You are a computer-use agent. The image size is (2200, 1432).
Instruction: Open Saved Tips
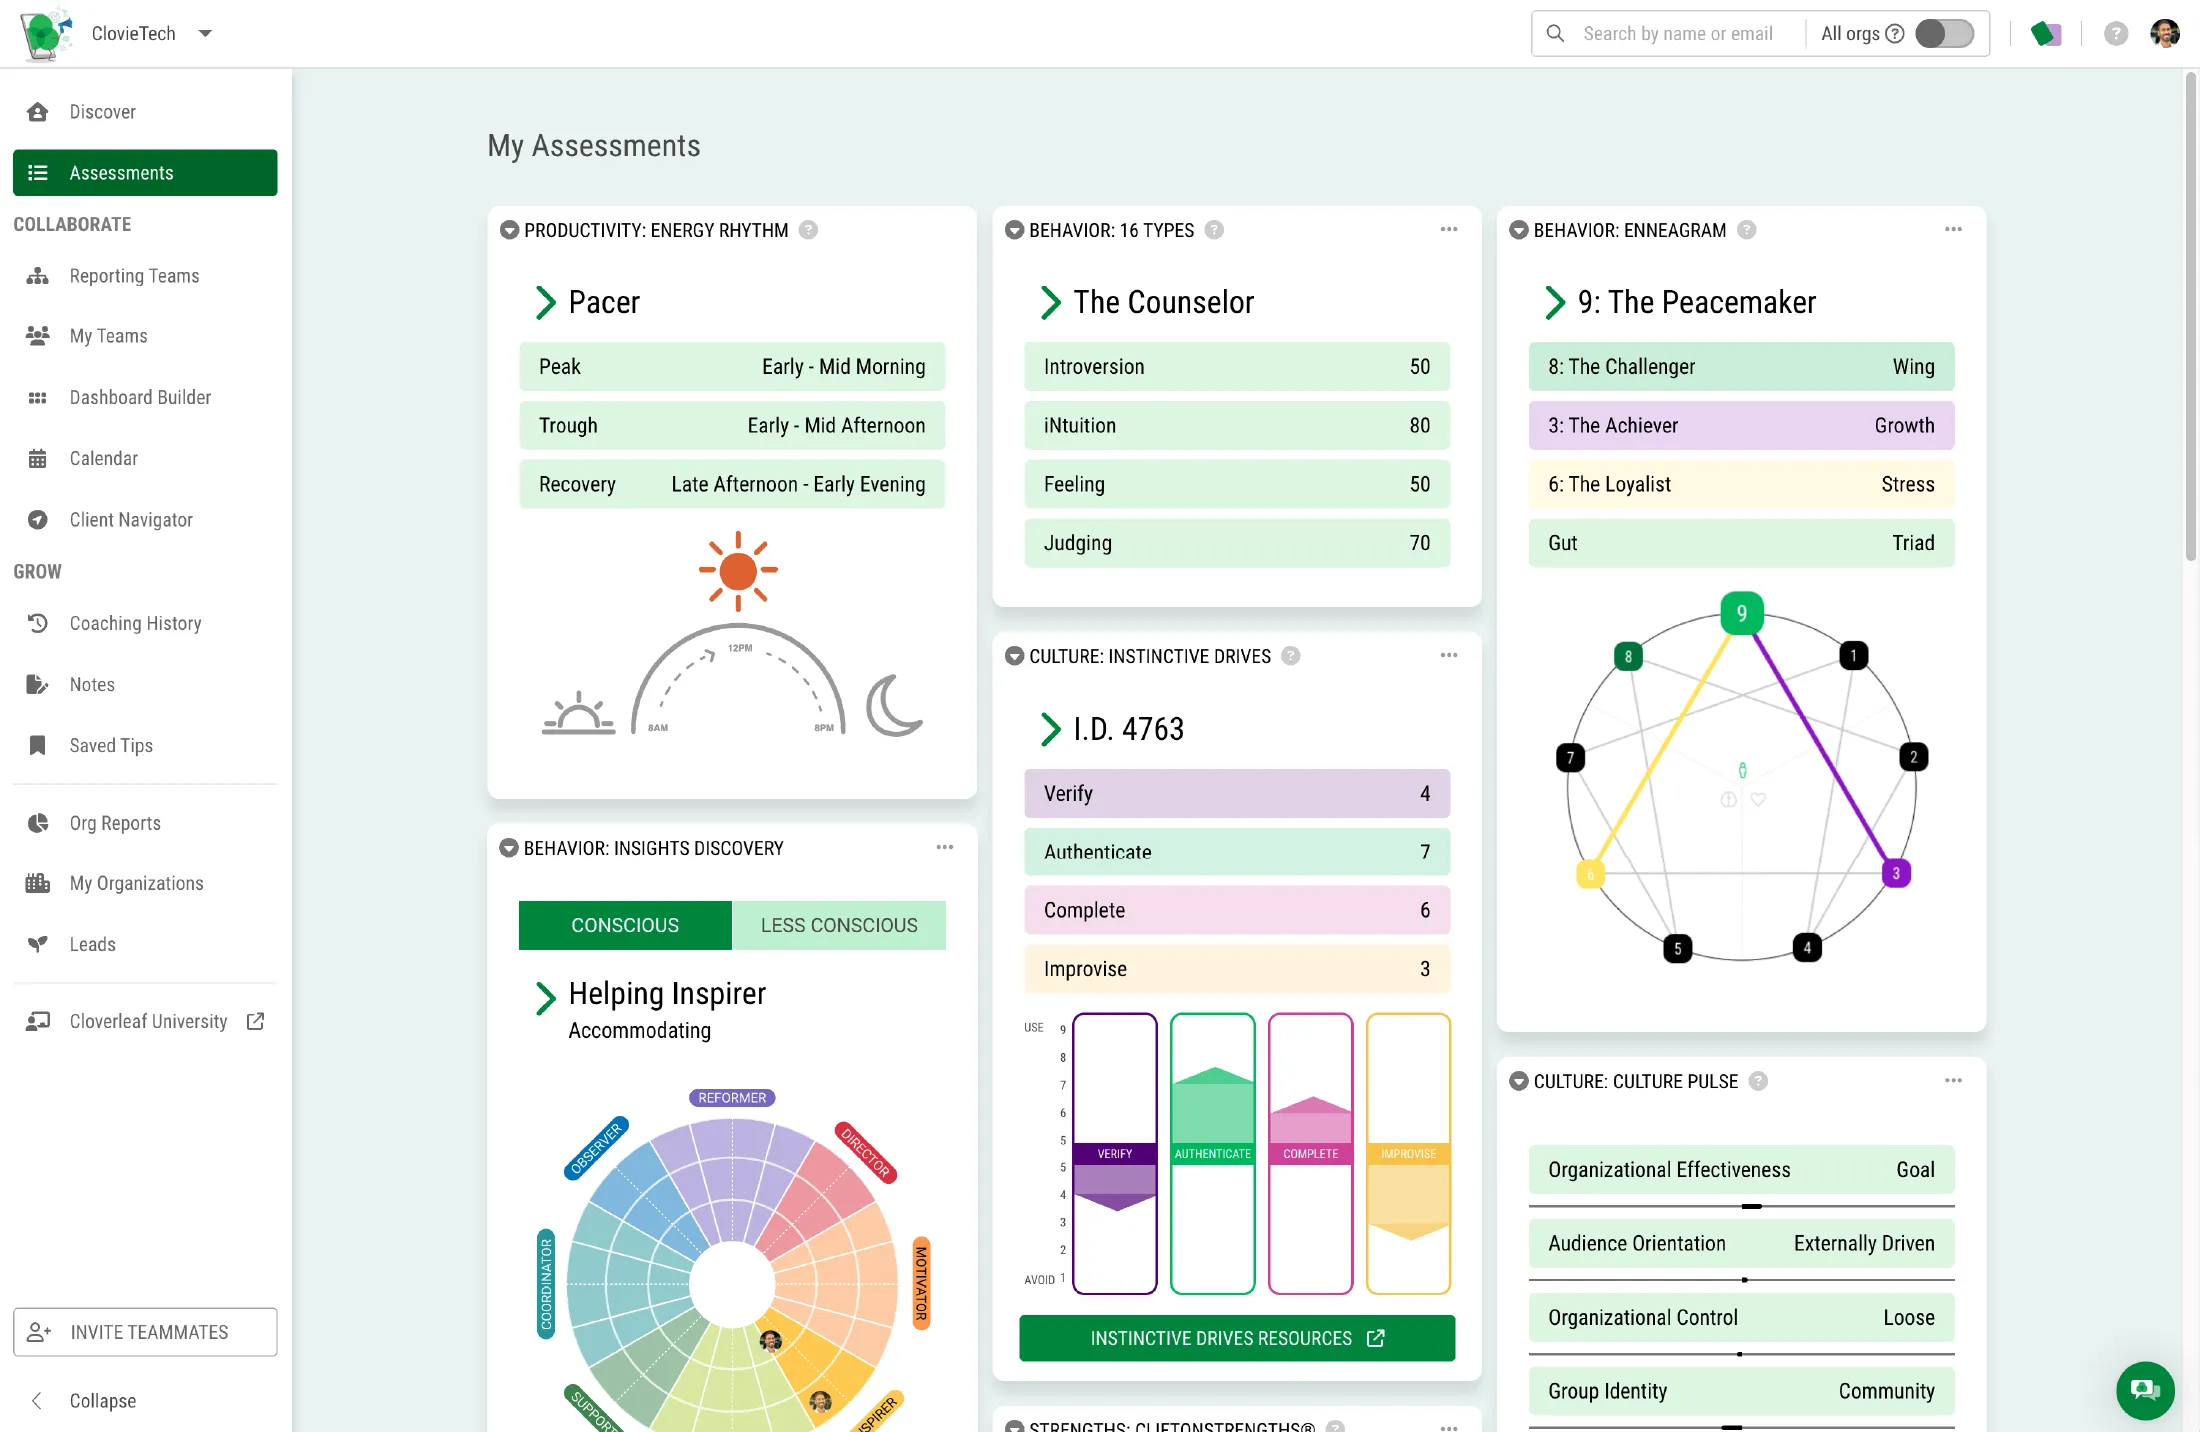111,746
